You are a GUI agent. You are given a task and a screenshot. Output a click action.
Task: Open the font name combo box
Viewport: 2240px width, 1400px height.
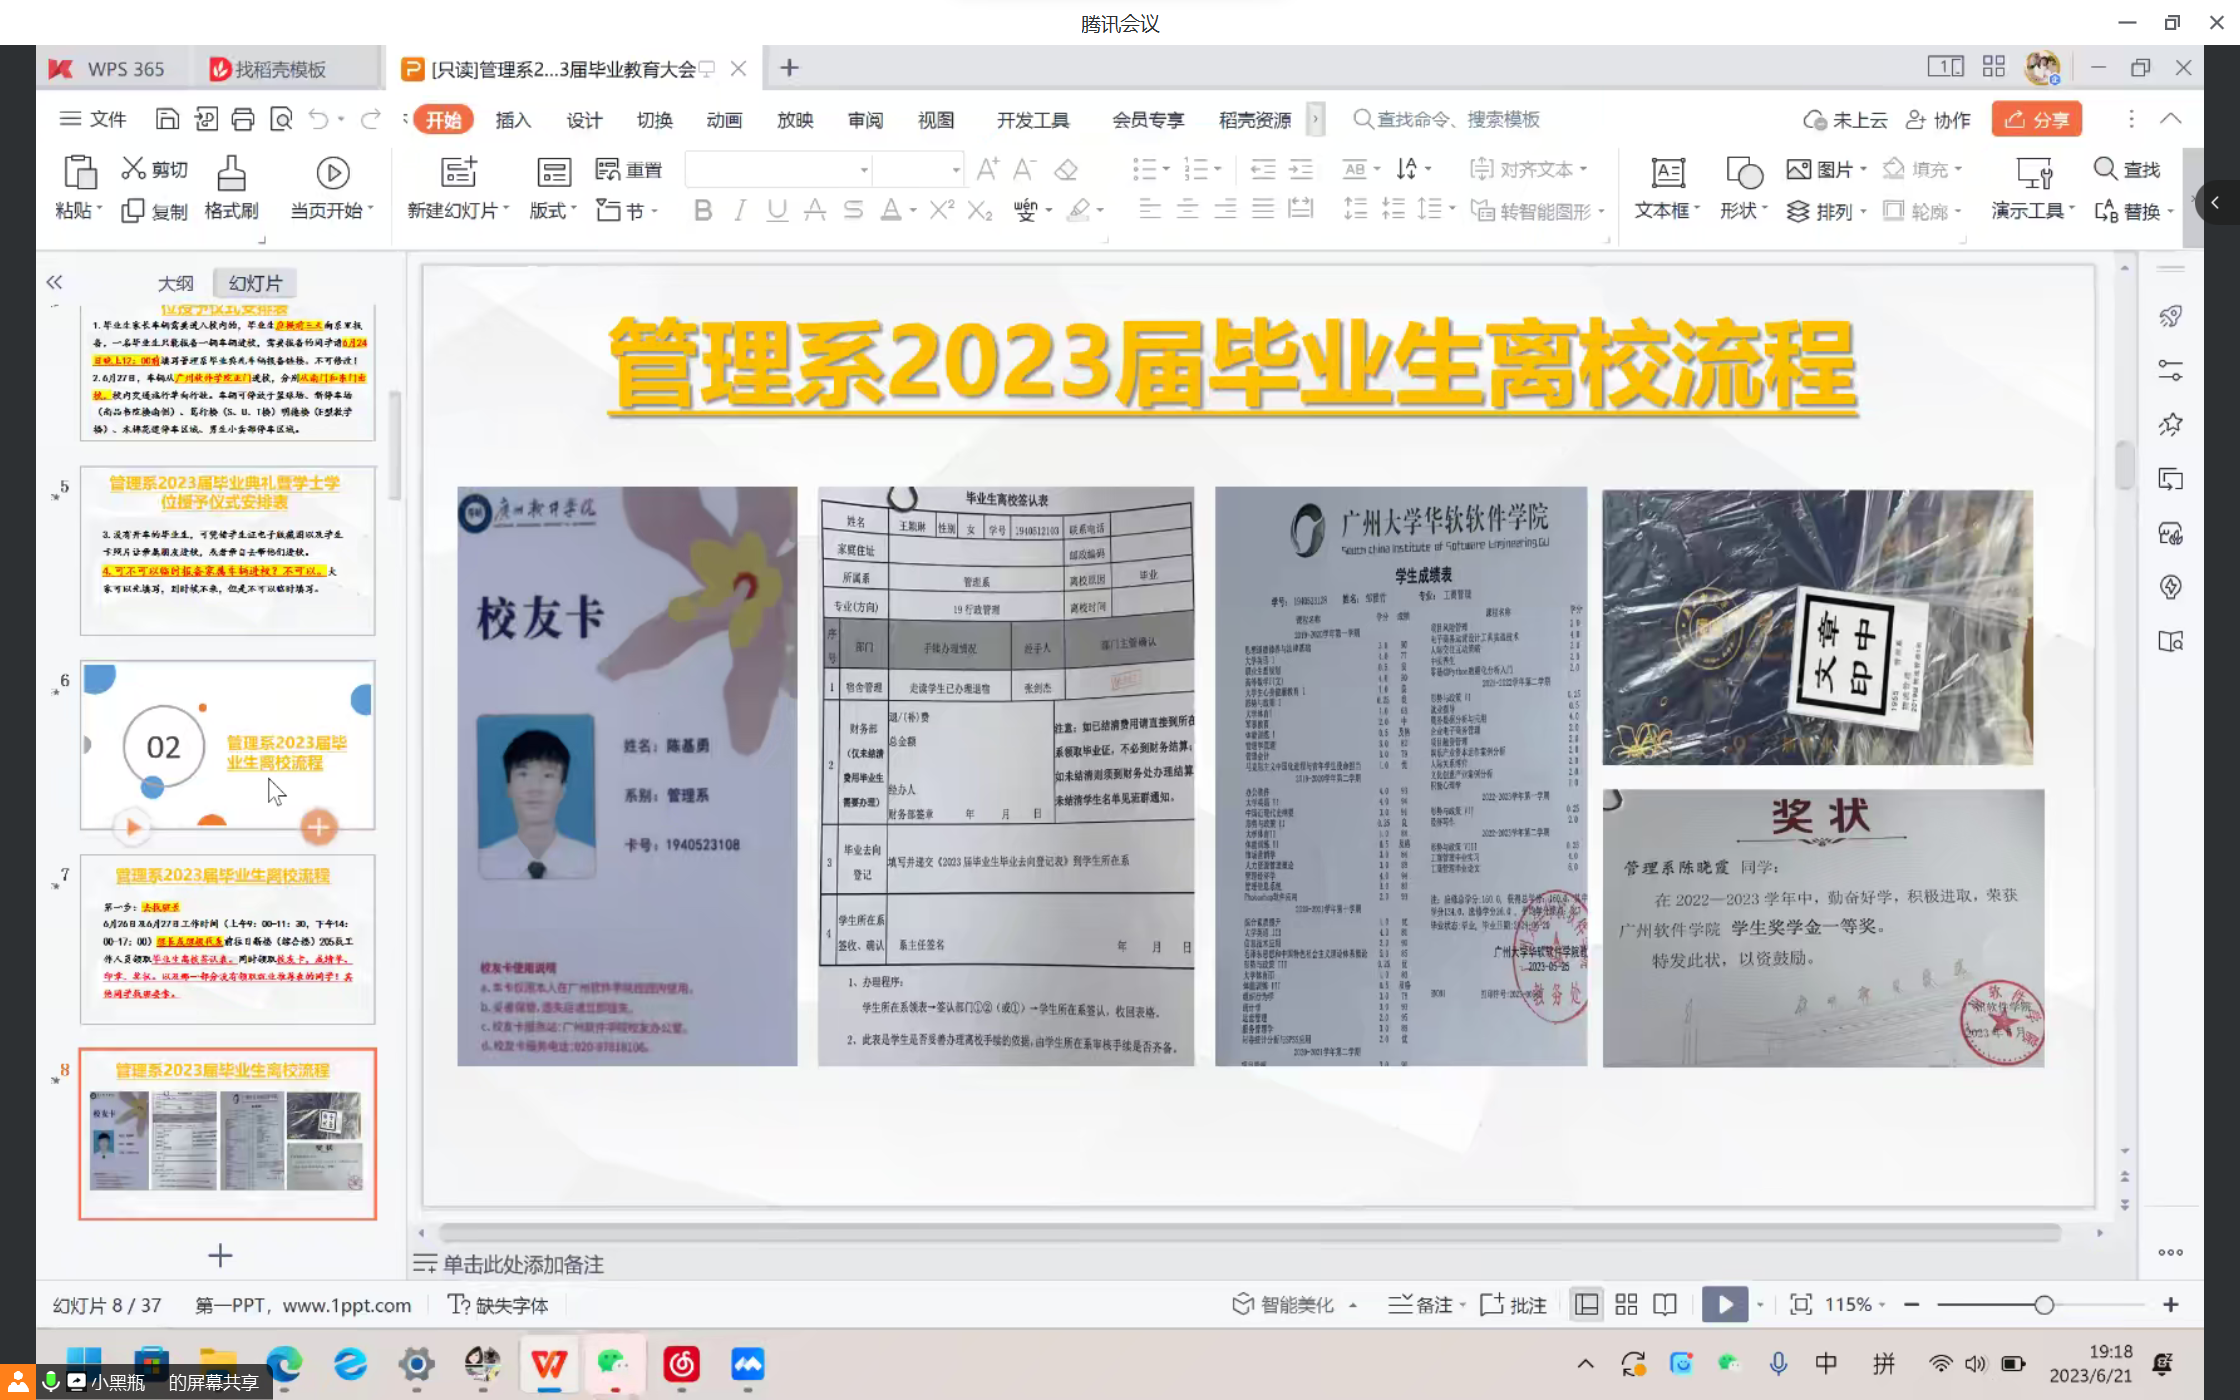(778, 170)
